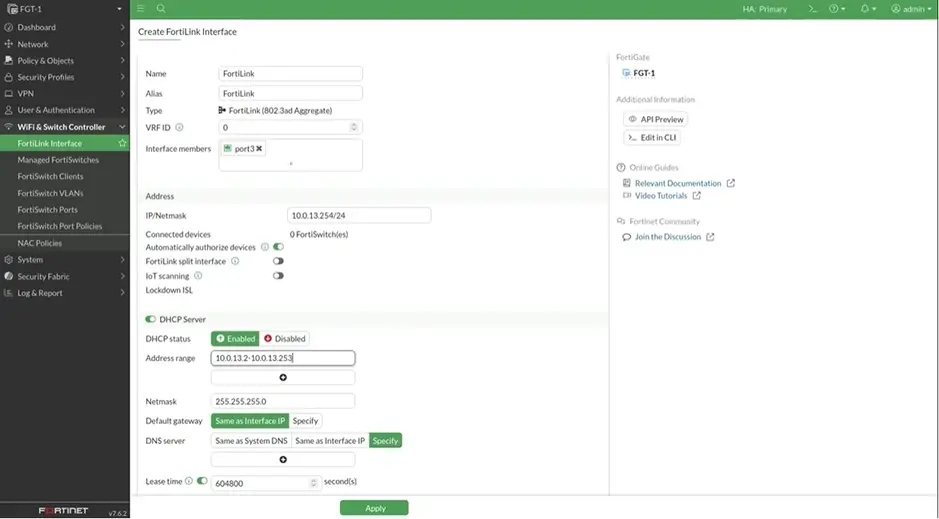Click the Lease time info icon
This screenshot has width=939, height=519.
click(189, 481)
